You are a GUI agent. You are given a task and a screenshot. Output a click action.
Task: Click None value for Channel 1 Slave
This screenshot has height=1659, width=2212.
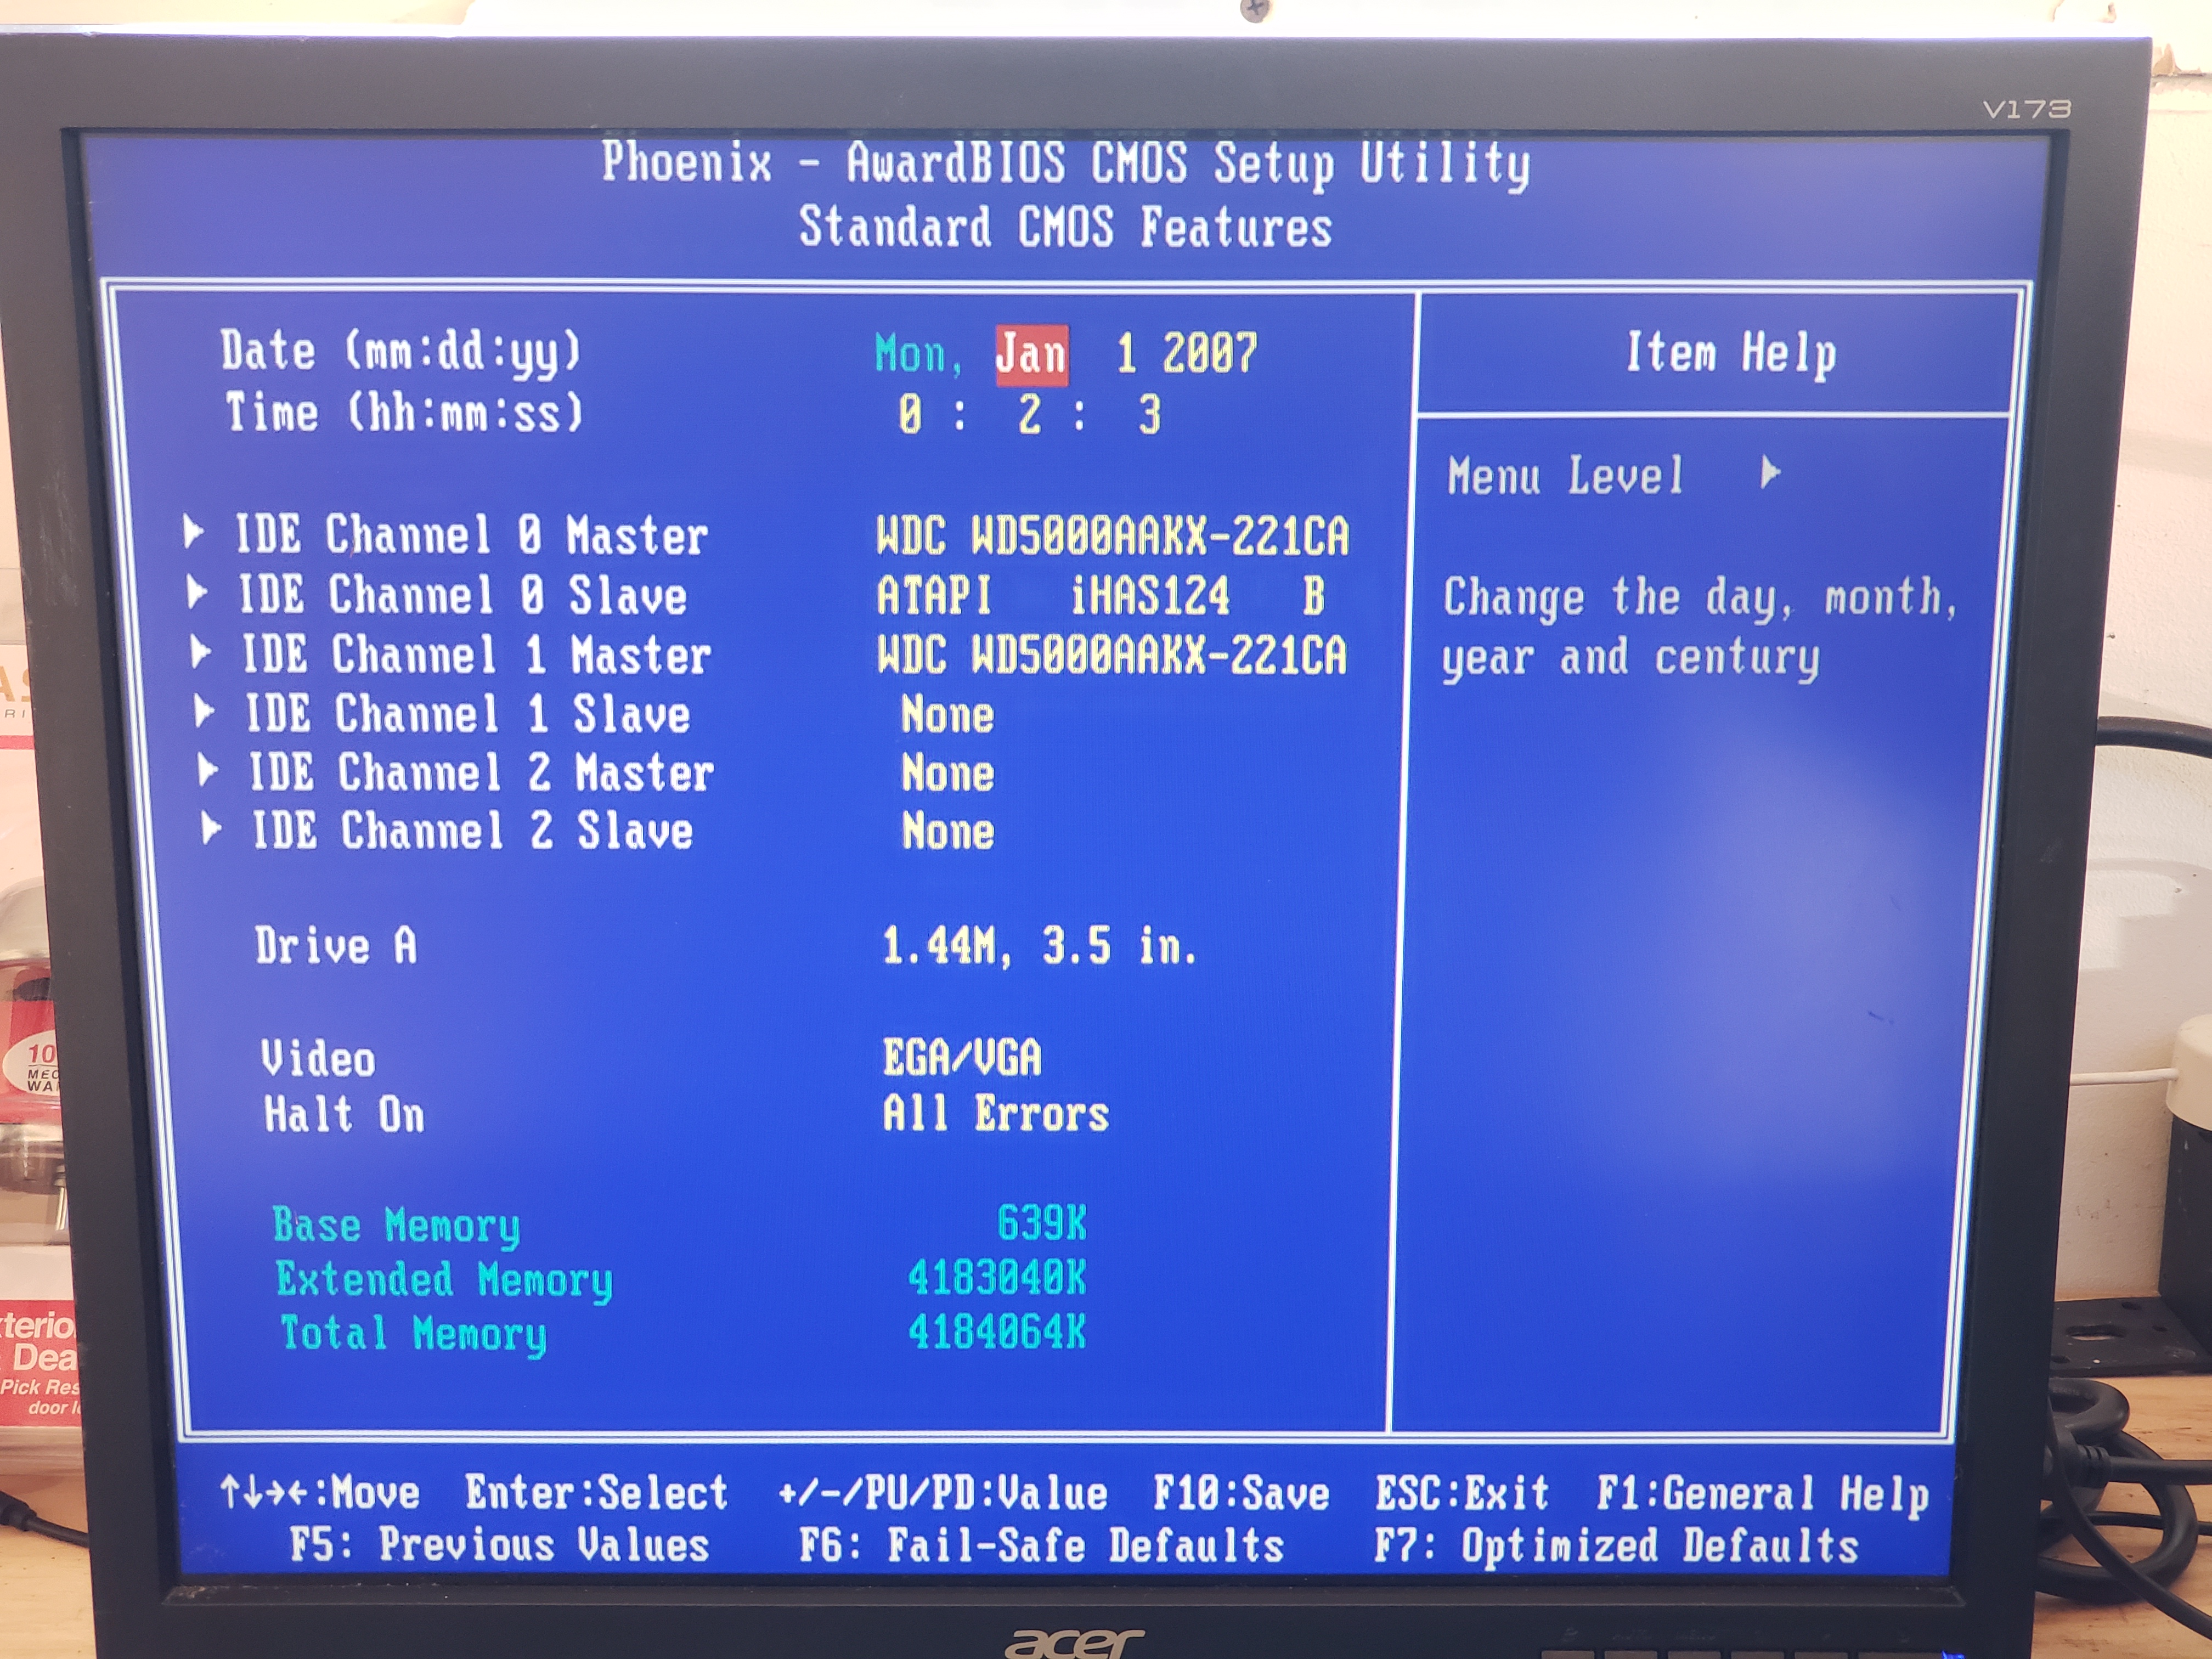(x=947, y=715)
